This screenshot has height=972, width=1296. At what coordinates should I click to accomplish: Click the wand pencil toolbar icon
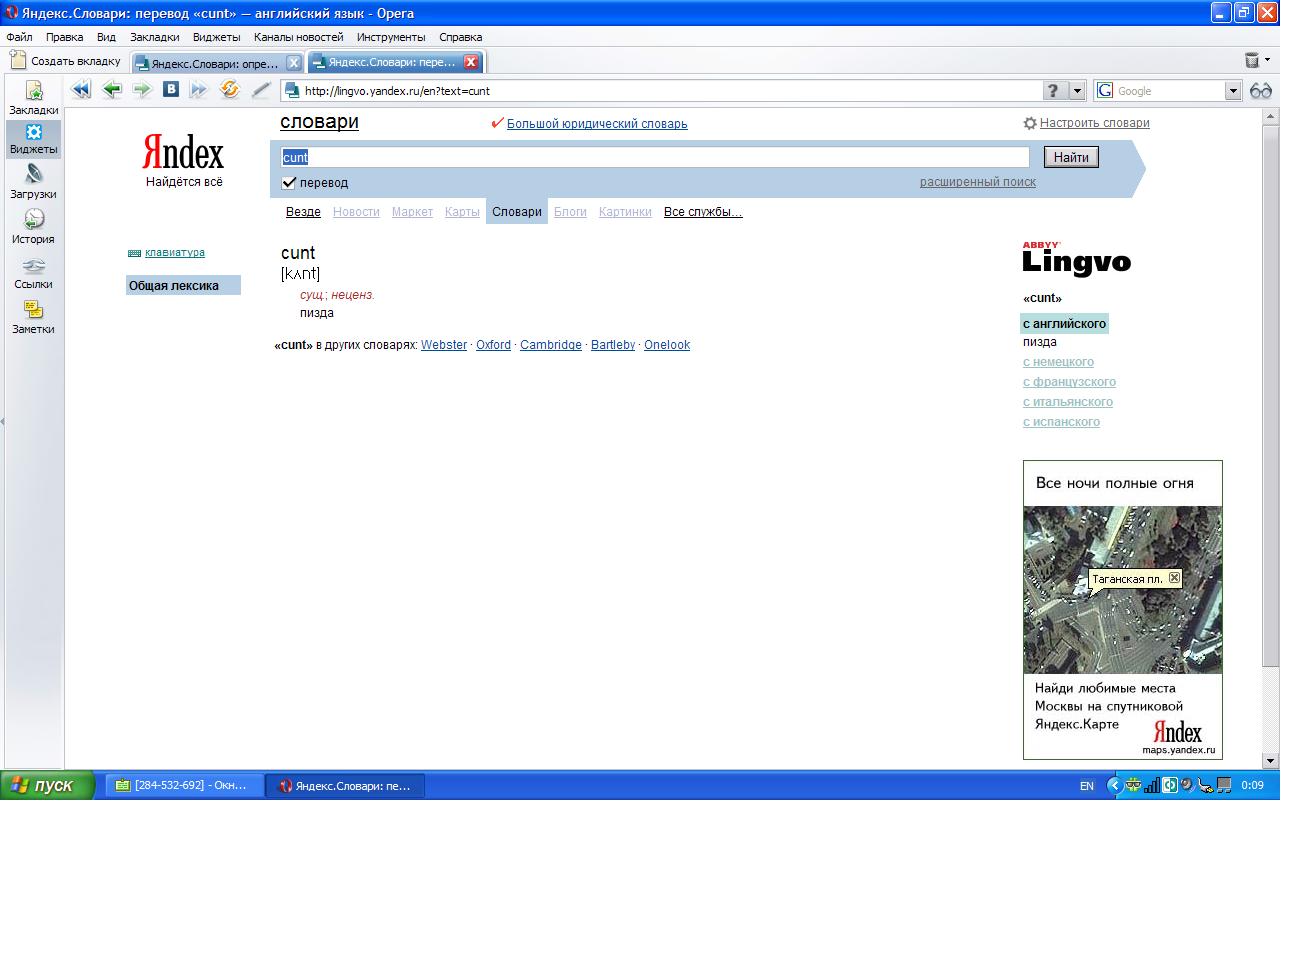point(261,90)
